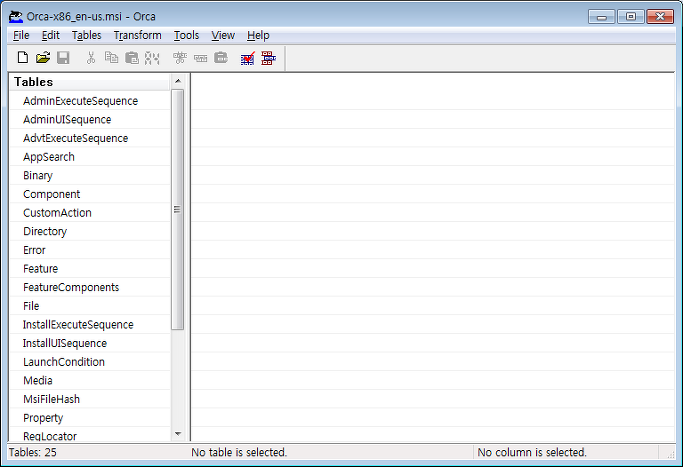Click the Cut scissors toolbar icon
Image resolution: width=683 pixels, height=467 pixels.
[x=91, y=58]
